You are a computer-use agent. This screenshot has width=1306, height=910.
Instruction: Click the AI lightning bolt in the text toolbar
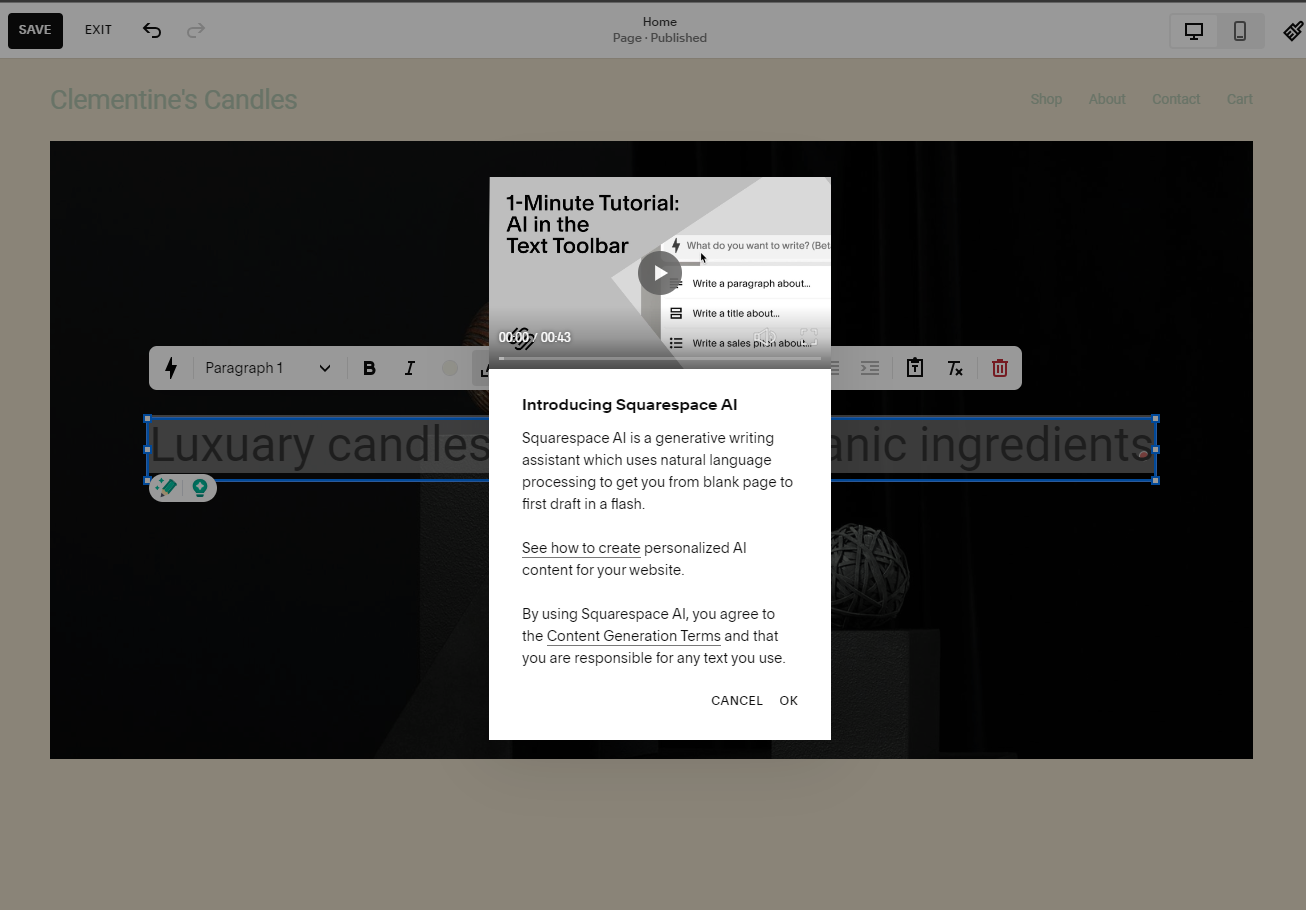[x=171, y=368]
